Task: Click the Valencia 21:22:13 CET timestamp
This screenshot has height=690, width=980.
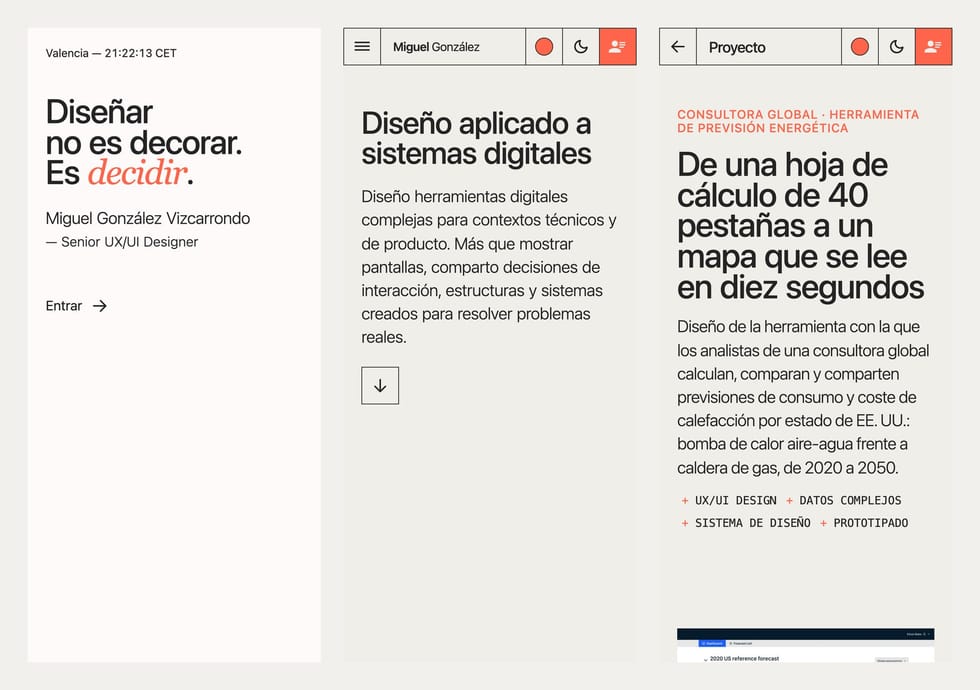Action: point(111,53)
